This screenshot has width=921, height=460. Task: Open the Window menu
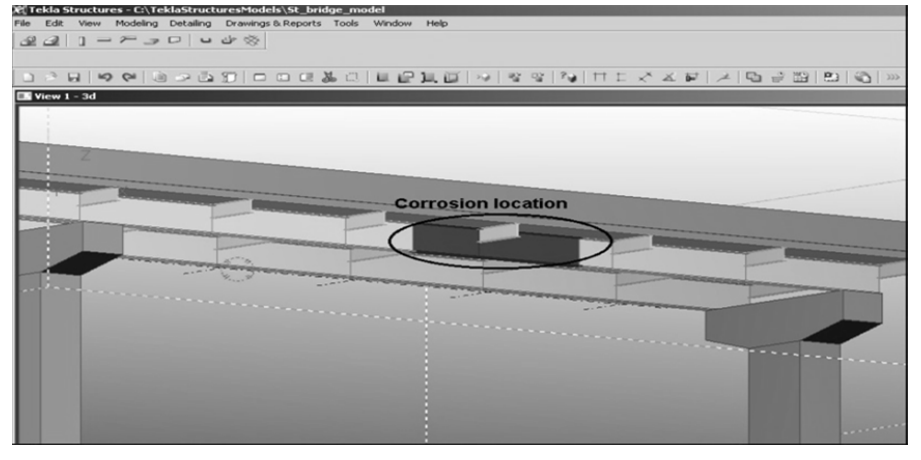click(x=392, y=22)
